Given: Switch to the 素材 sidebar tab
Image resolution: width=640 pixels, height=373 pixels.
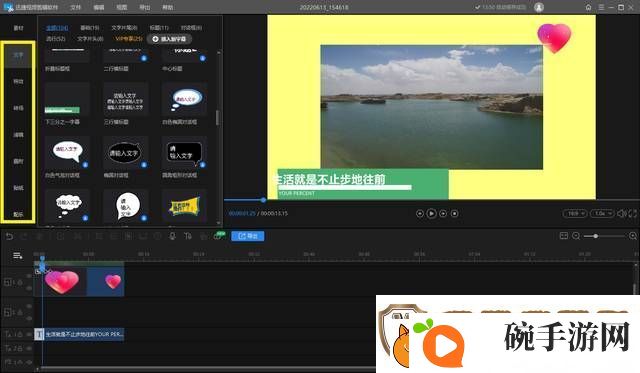Looking at the screenshot, I should [18, 28].
